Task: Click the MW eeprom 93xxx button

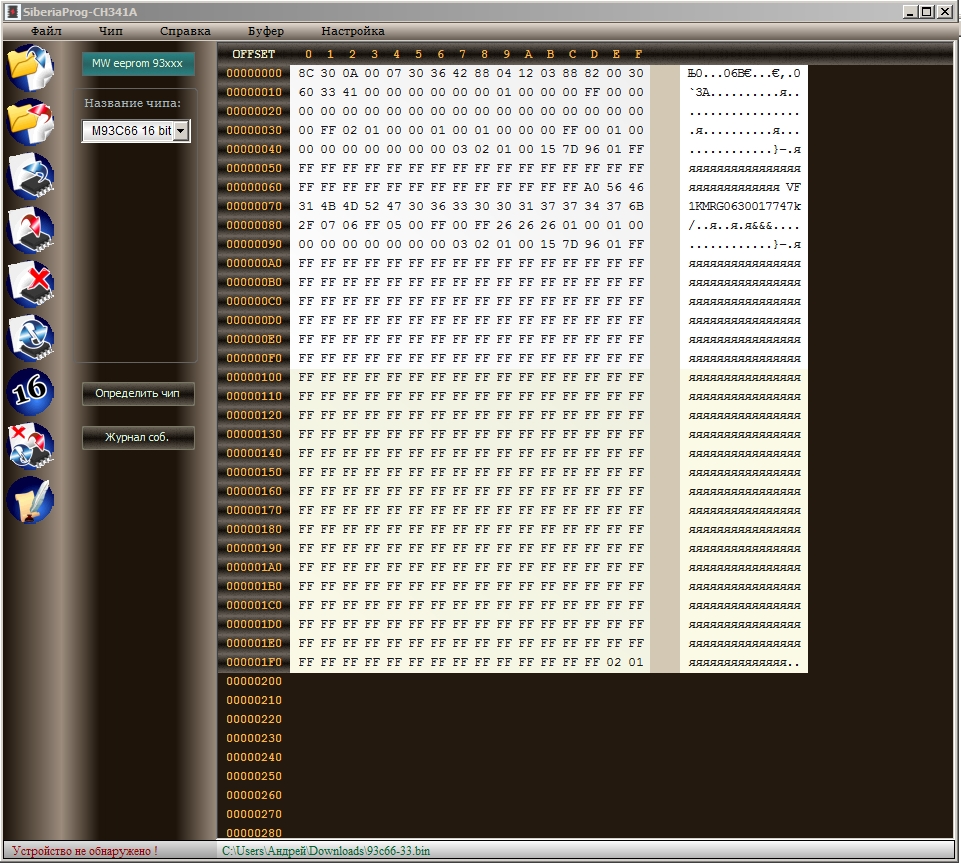Action: tap(138, 64)
